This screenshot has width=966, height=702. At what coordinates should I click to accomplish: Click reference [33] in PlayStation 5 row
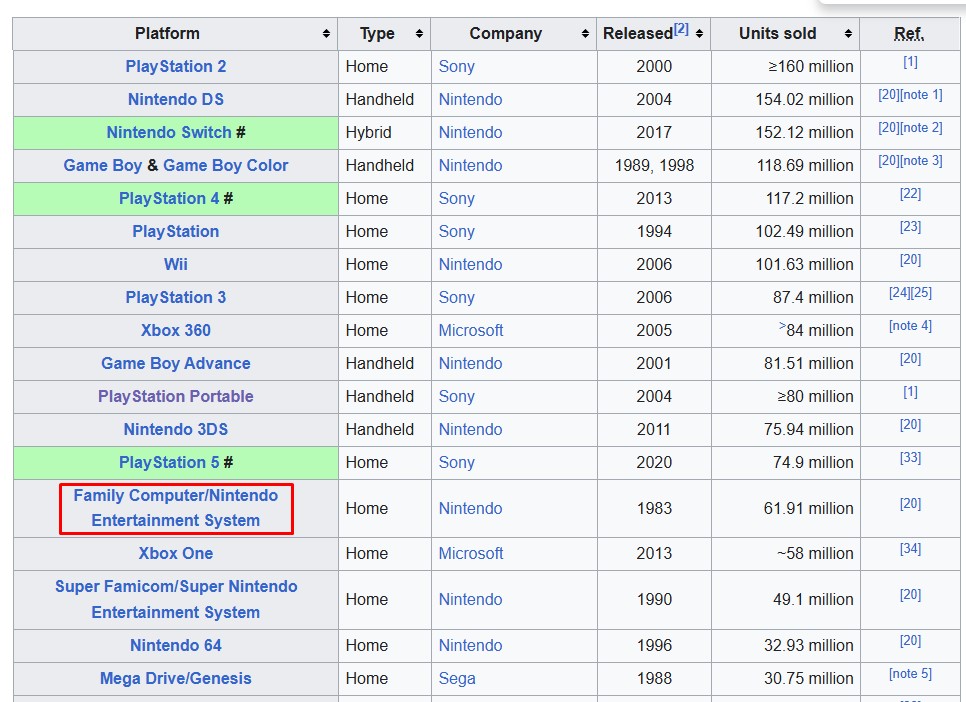pos(910,457)
